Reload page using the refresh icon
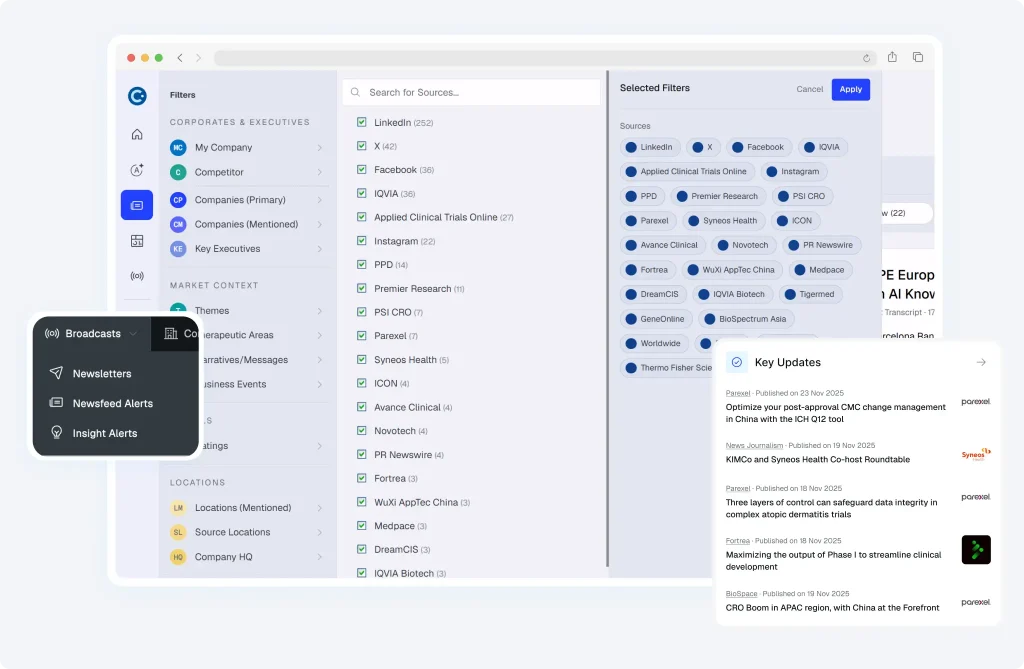Image resolution: width=1024 pixels, height=669 pixels. coord(867,58)
